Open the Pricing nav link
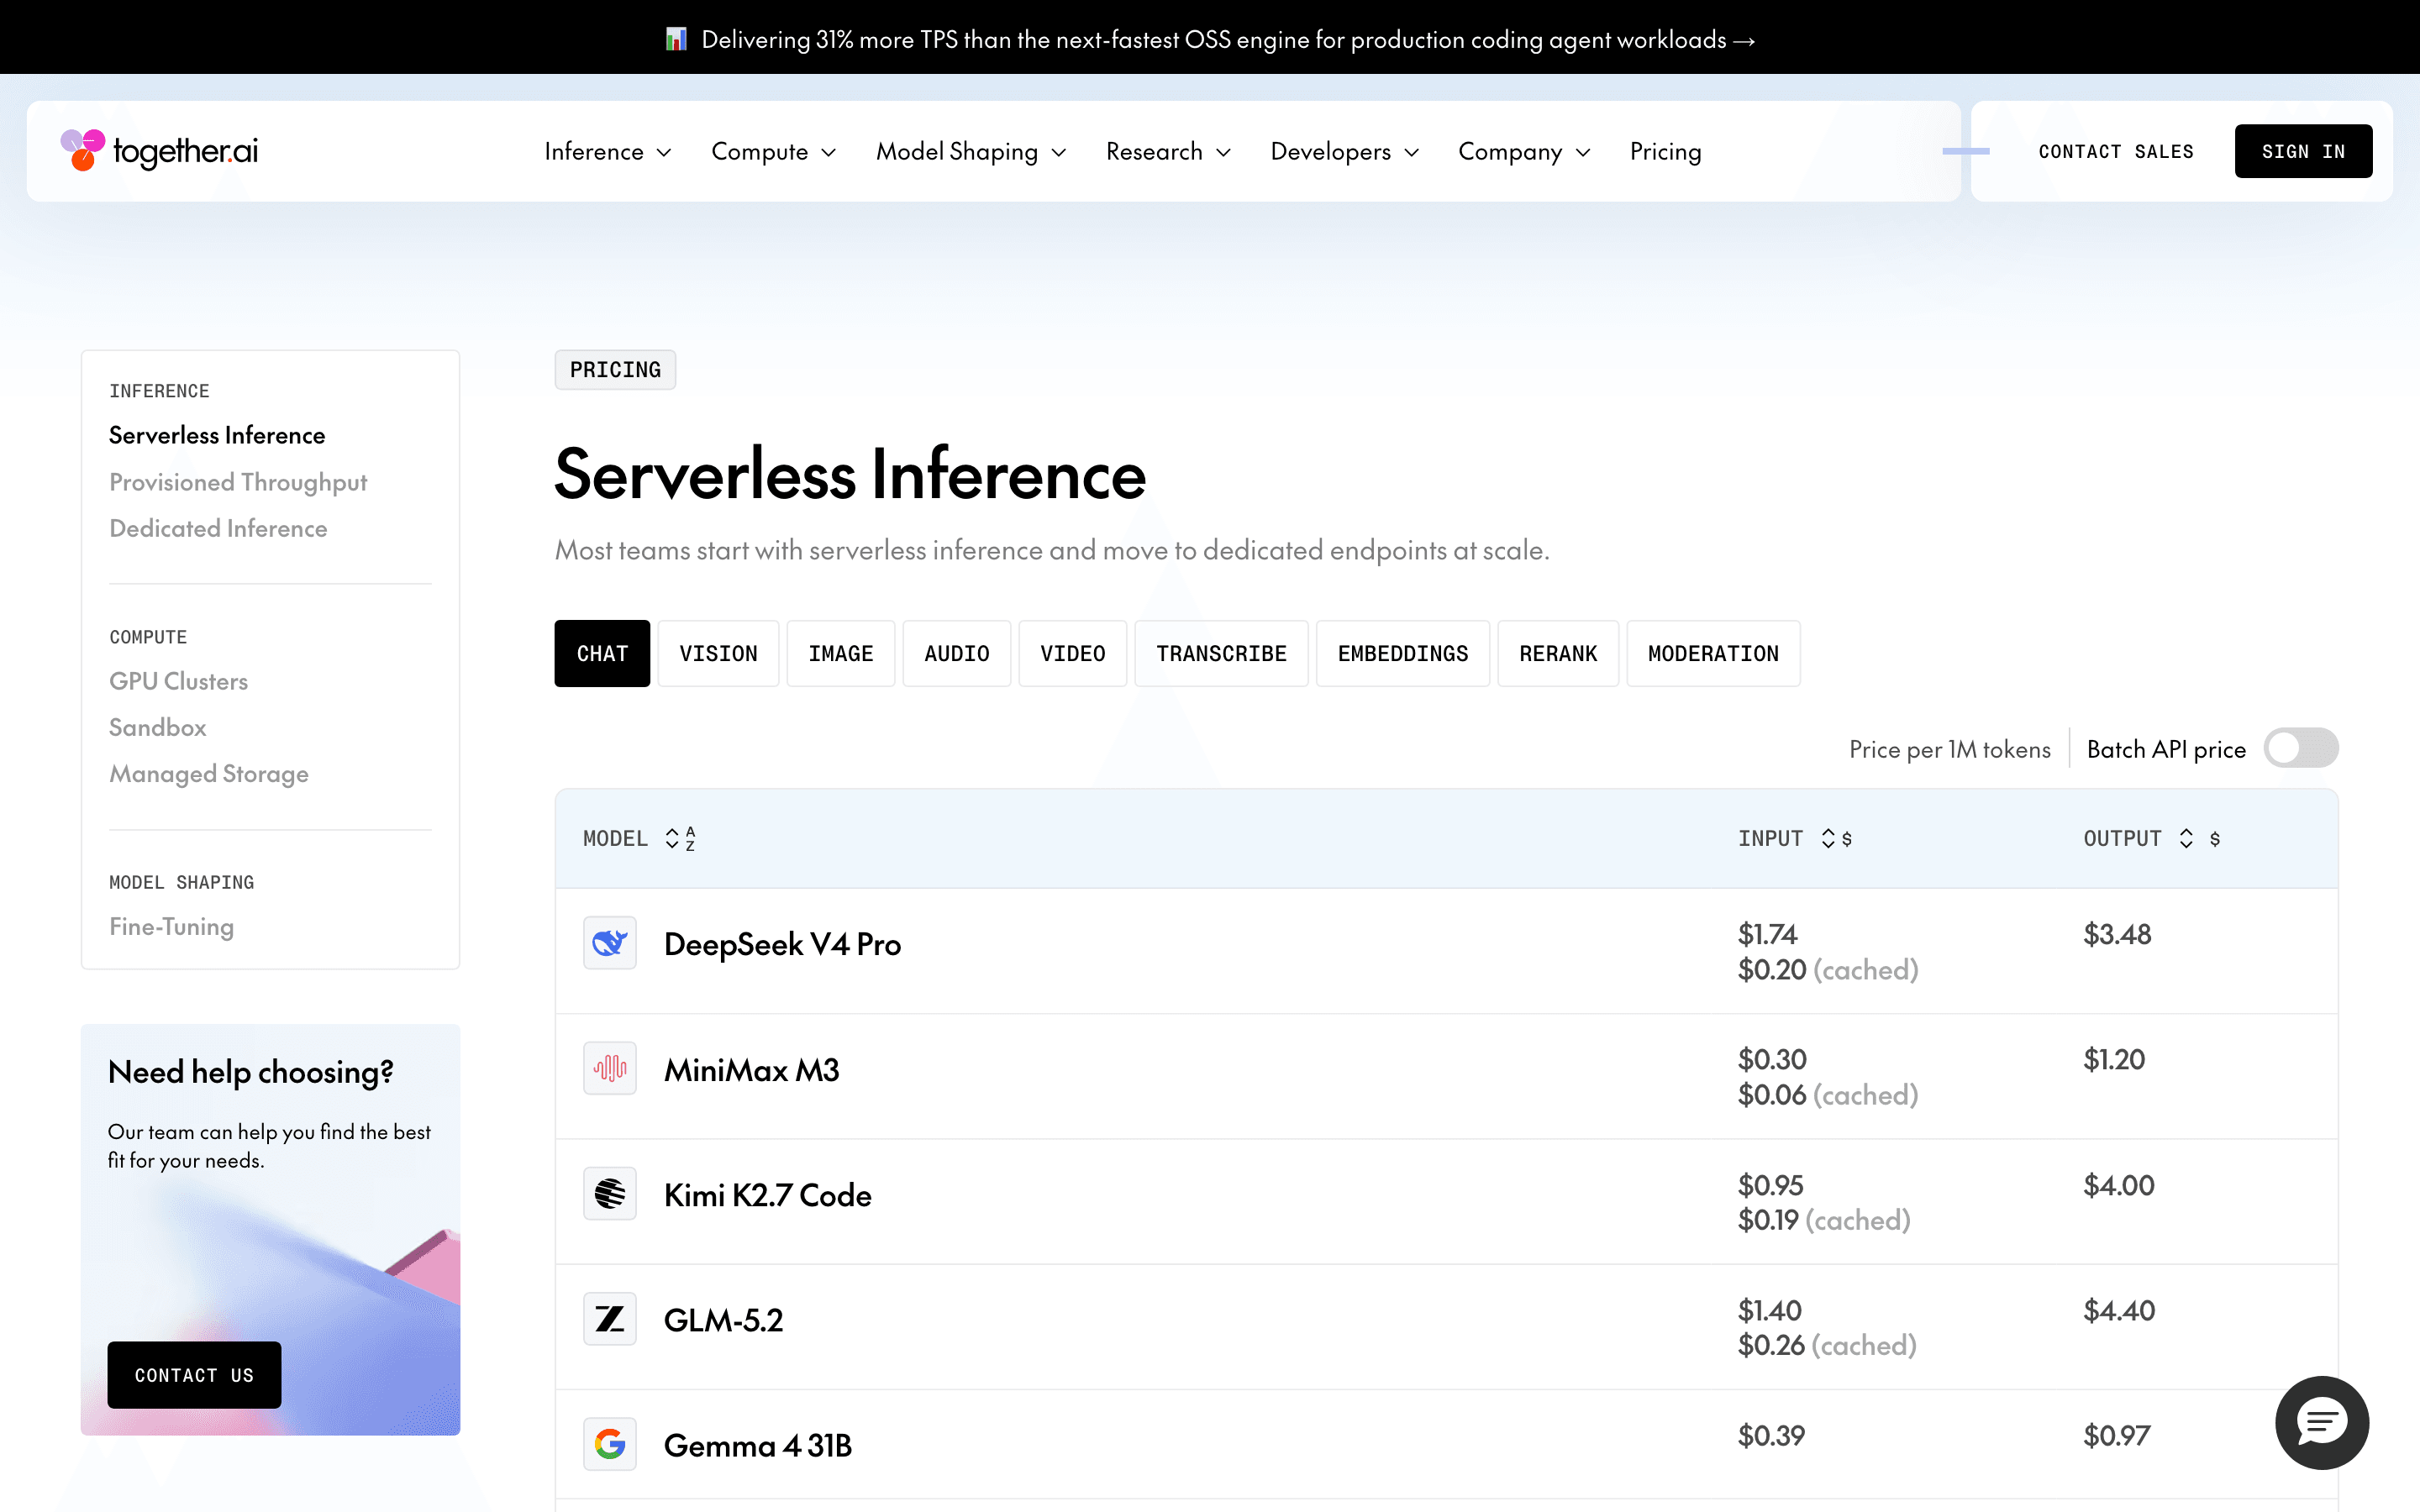 click(1666, 151)
